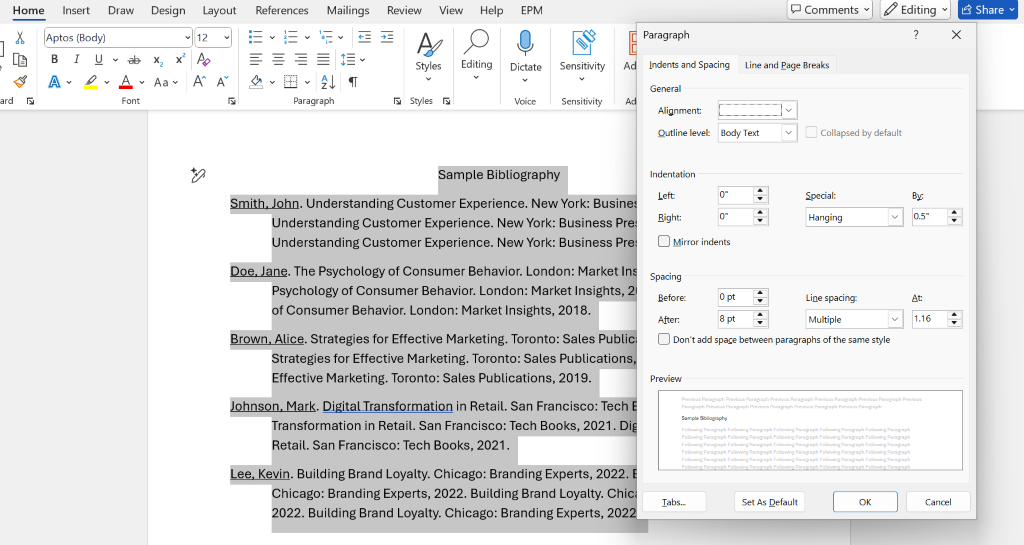This screenshot has height=545, width=1024.
Task: Click the line spacing At field
Action: [929, 319]
